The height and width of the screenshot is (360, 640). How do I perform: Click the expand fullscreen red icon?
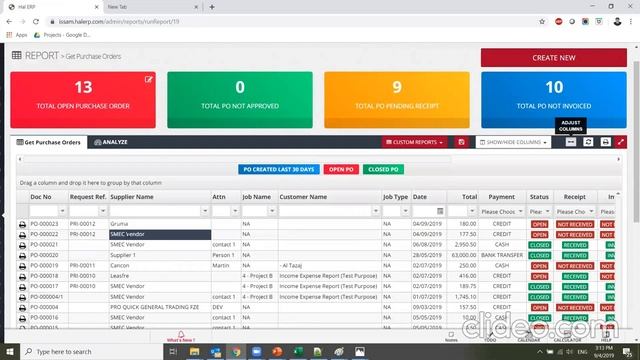coord(621,142)
